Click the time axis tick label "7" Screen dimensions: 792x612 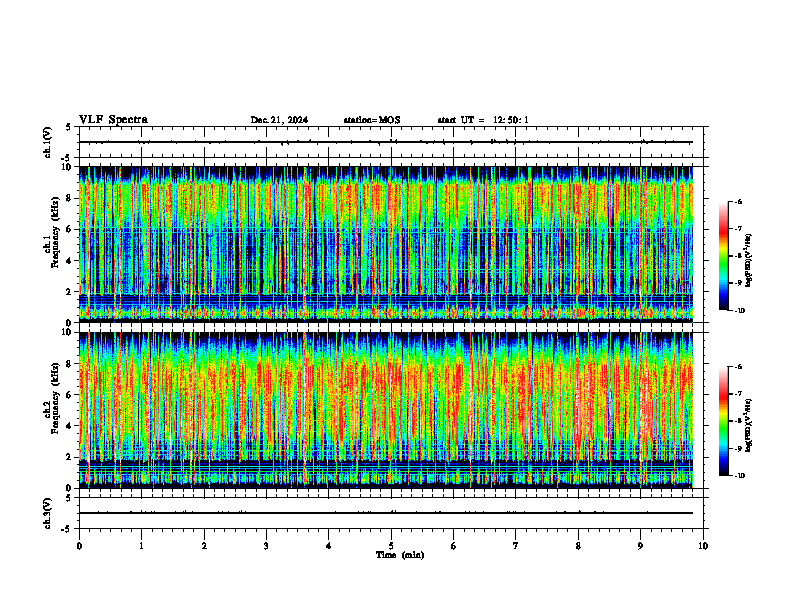(x=516, y=546)
